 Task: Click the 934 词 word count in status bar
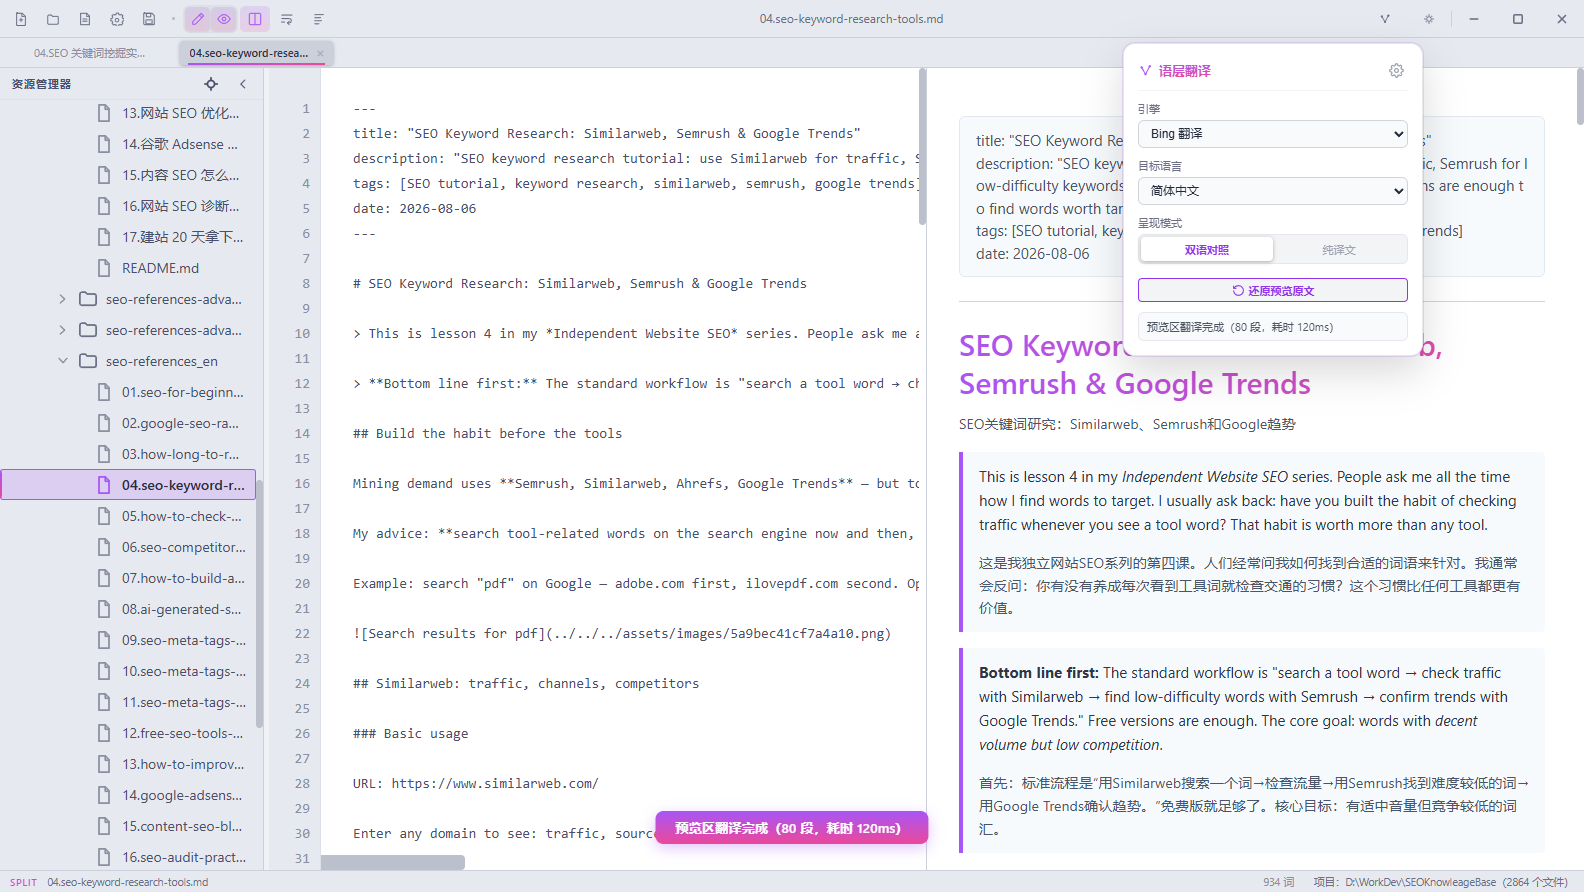(x=1278, y=882)
